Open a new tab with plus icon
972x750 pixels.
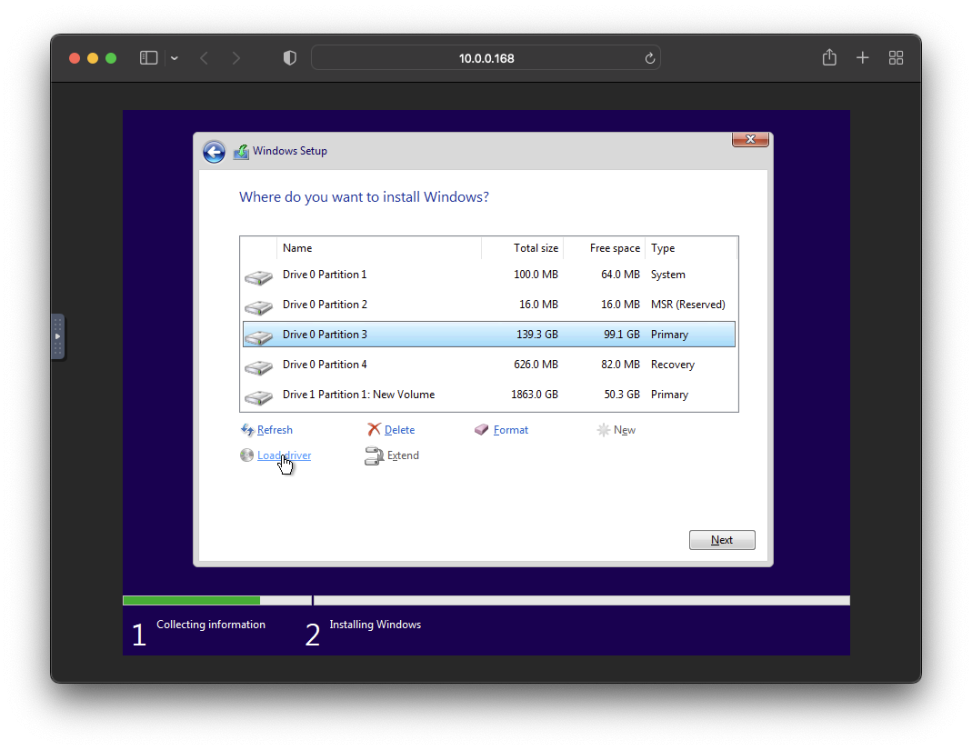click(x=862, y=58)
